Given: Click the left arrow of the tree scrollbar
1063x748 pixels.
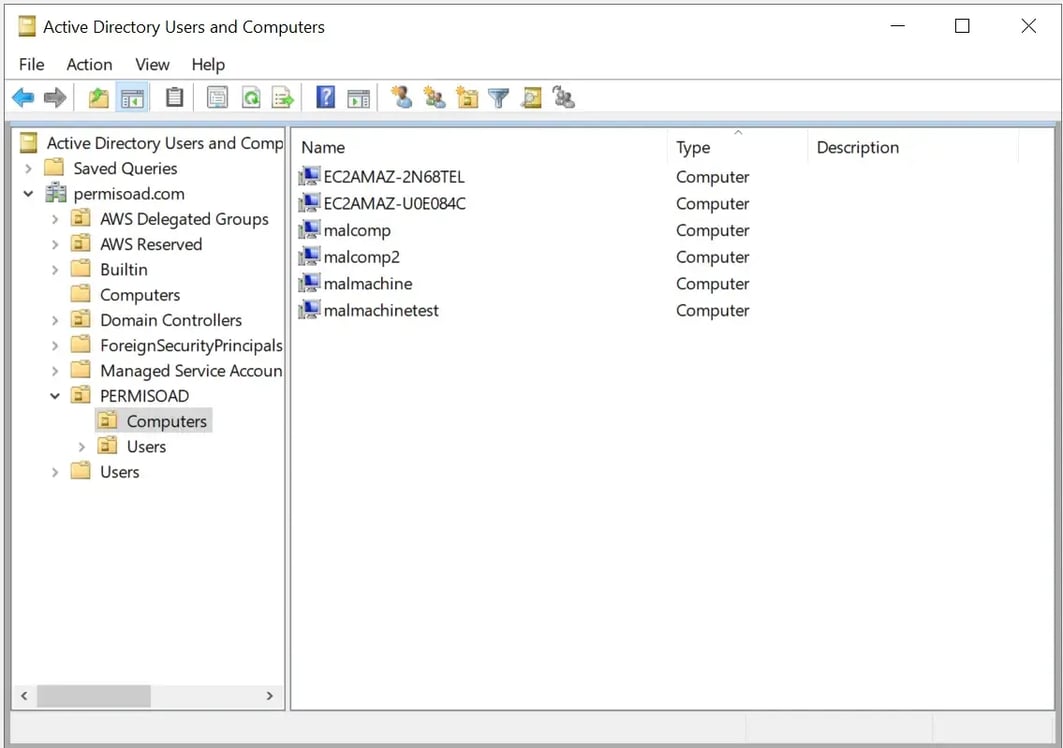Looking at the screenshot, I should click(x=24, y=696).
